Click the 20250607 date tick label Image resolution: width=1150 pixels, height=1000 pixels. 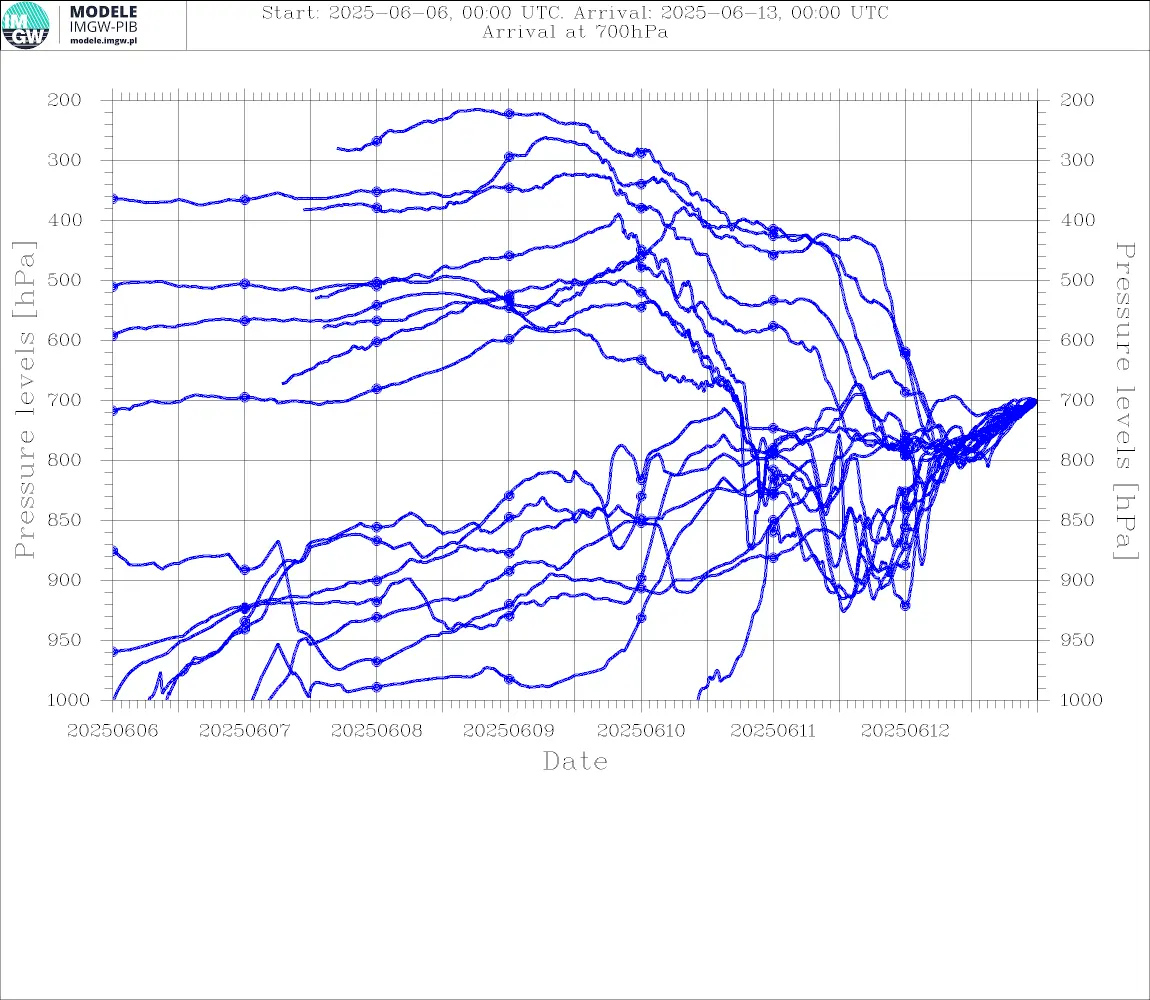coord(244,731)
